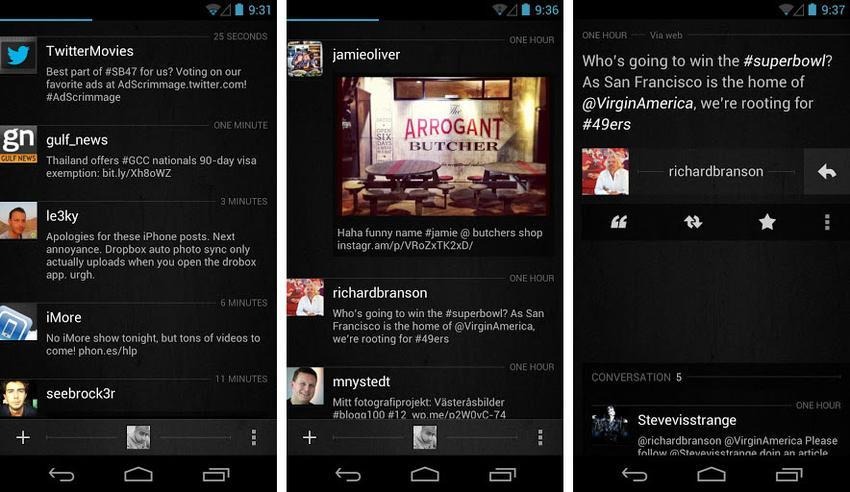Open le3ky tweet about Dropbox photo sync

[x=151, y=256]
